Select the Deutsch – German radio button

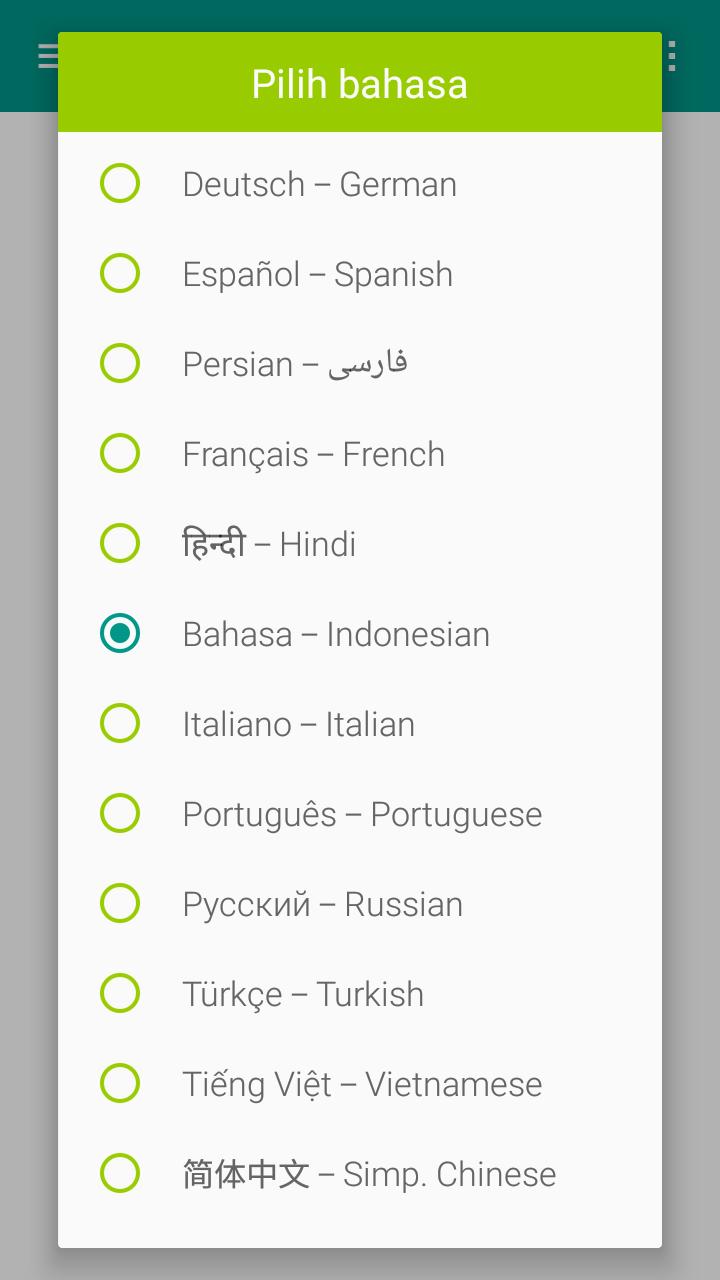click(120, 184)
